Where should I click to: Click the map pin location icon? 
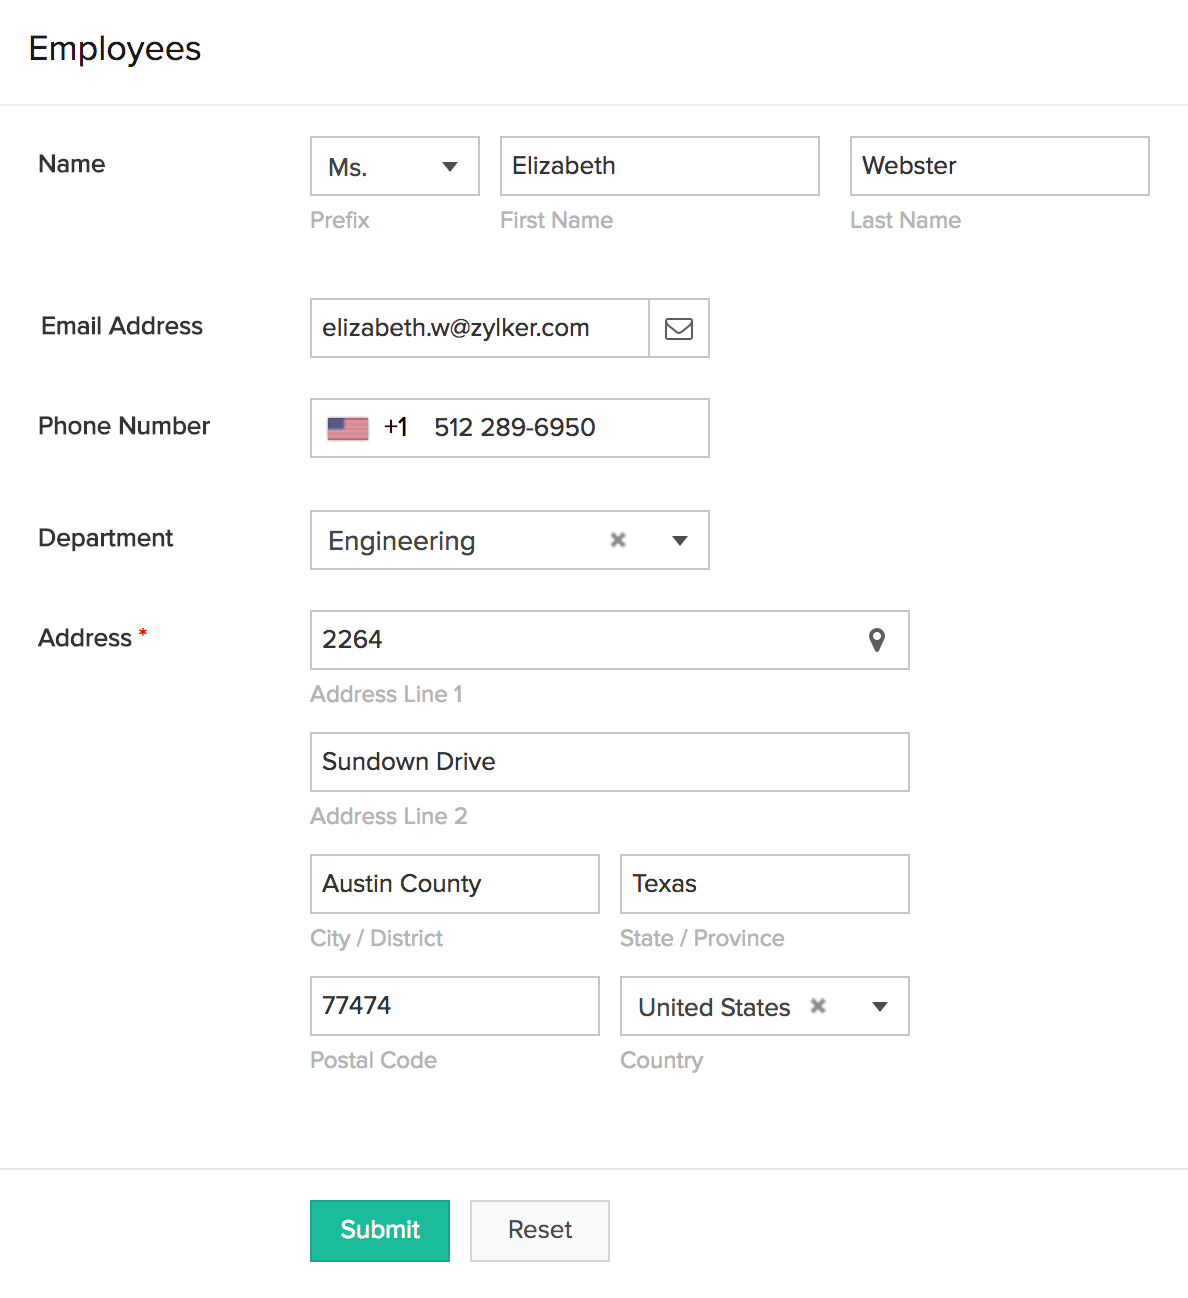click(x=877, y=640)
